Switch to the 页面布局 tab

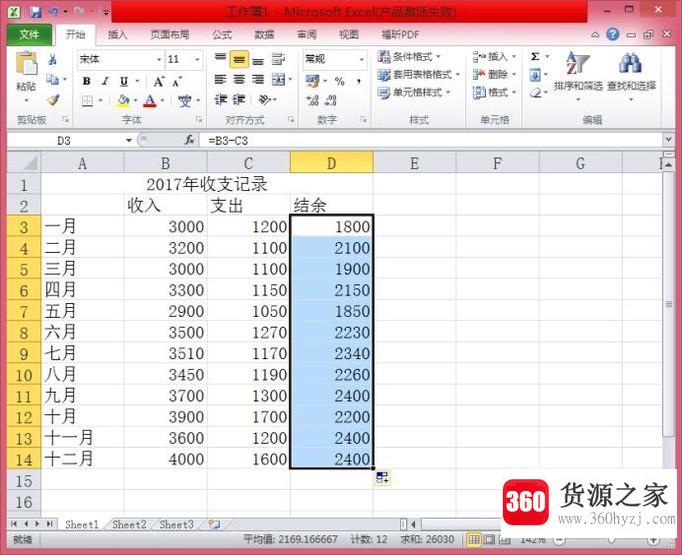(170, 35)
